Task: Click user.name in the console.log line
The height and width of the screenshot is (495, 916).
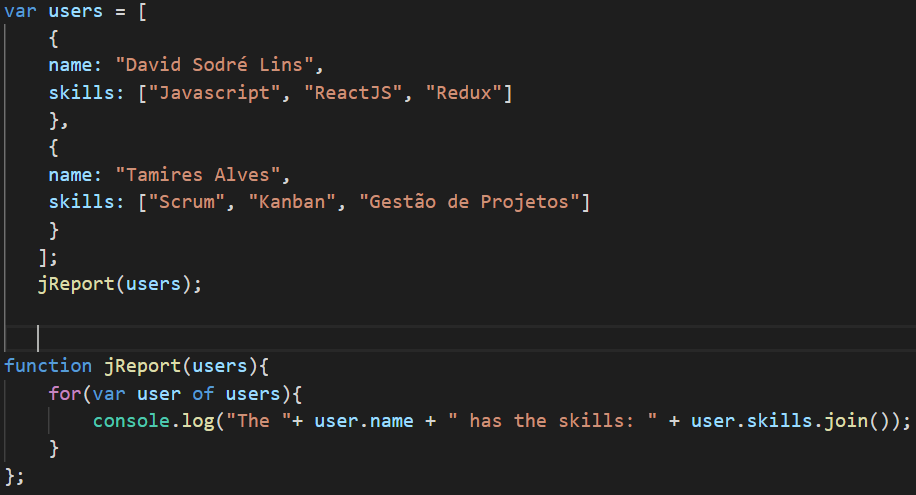Action: 363,421
